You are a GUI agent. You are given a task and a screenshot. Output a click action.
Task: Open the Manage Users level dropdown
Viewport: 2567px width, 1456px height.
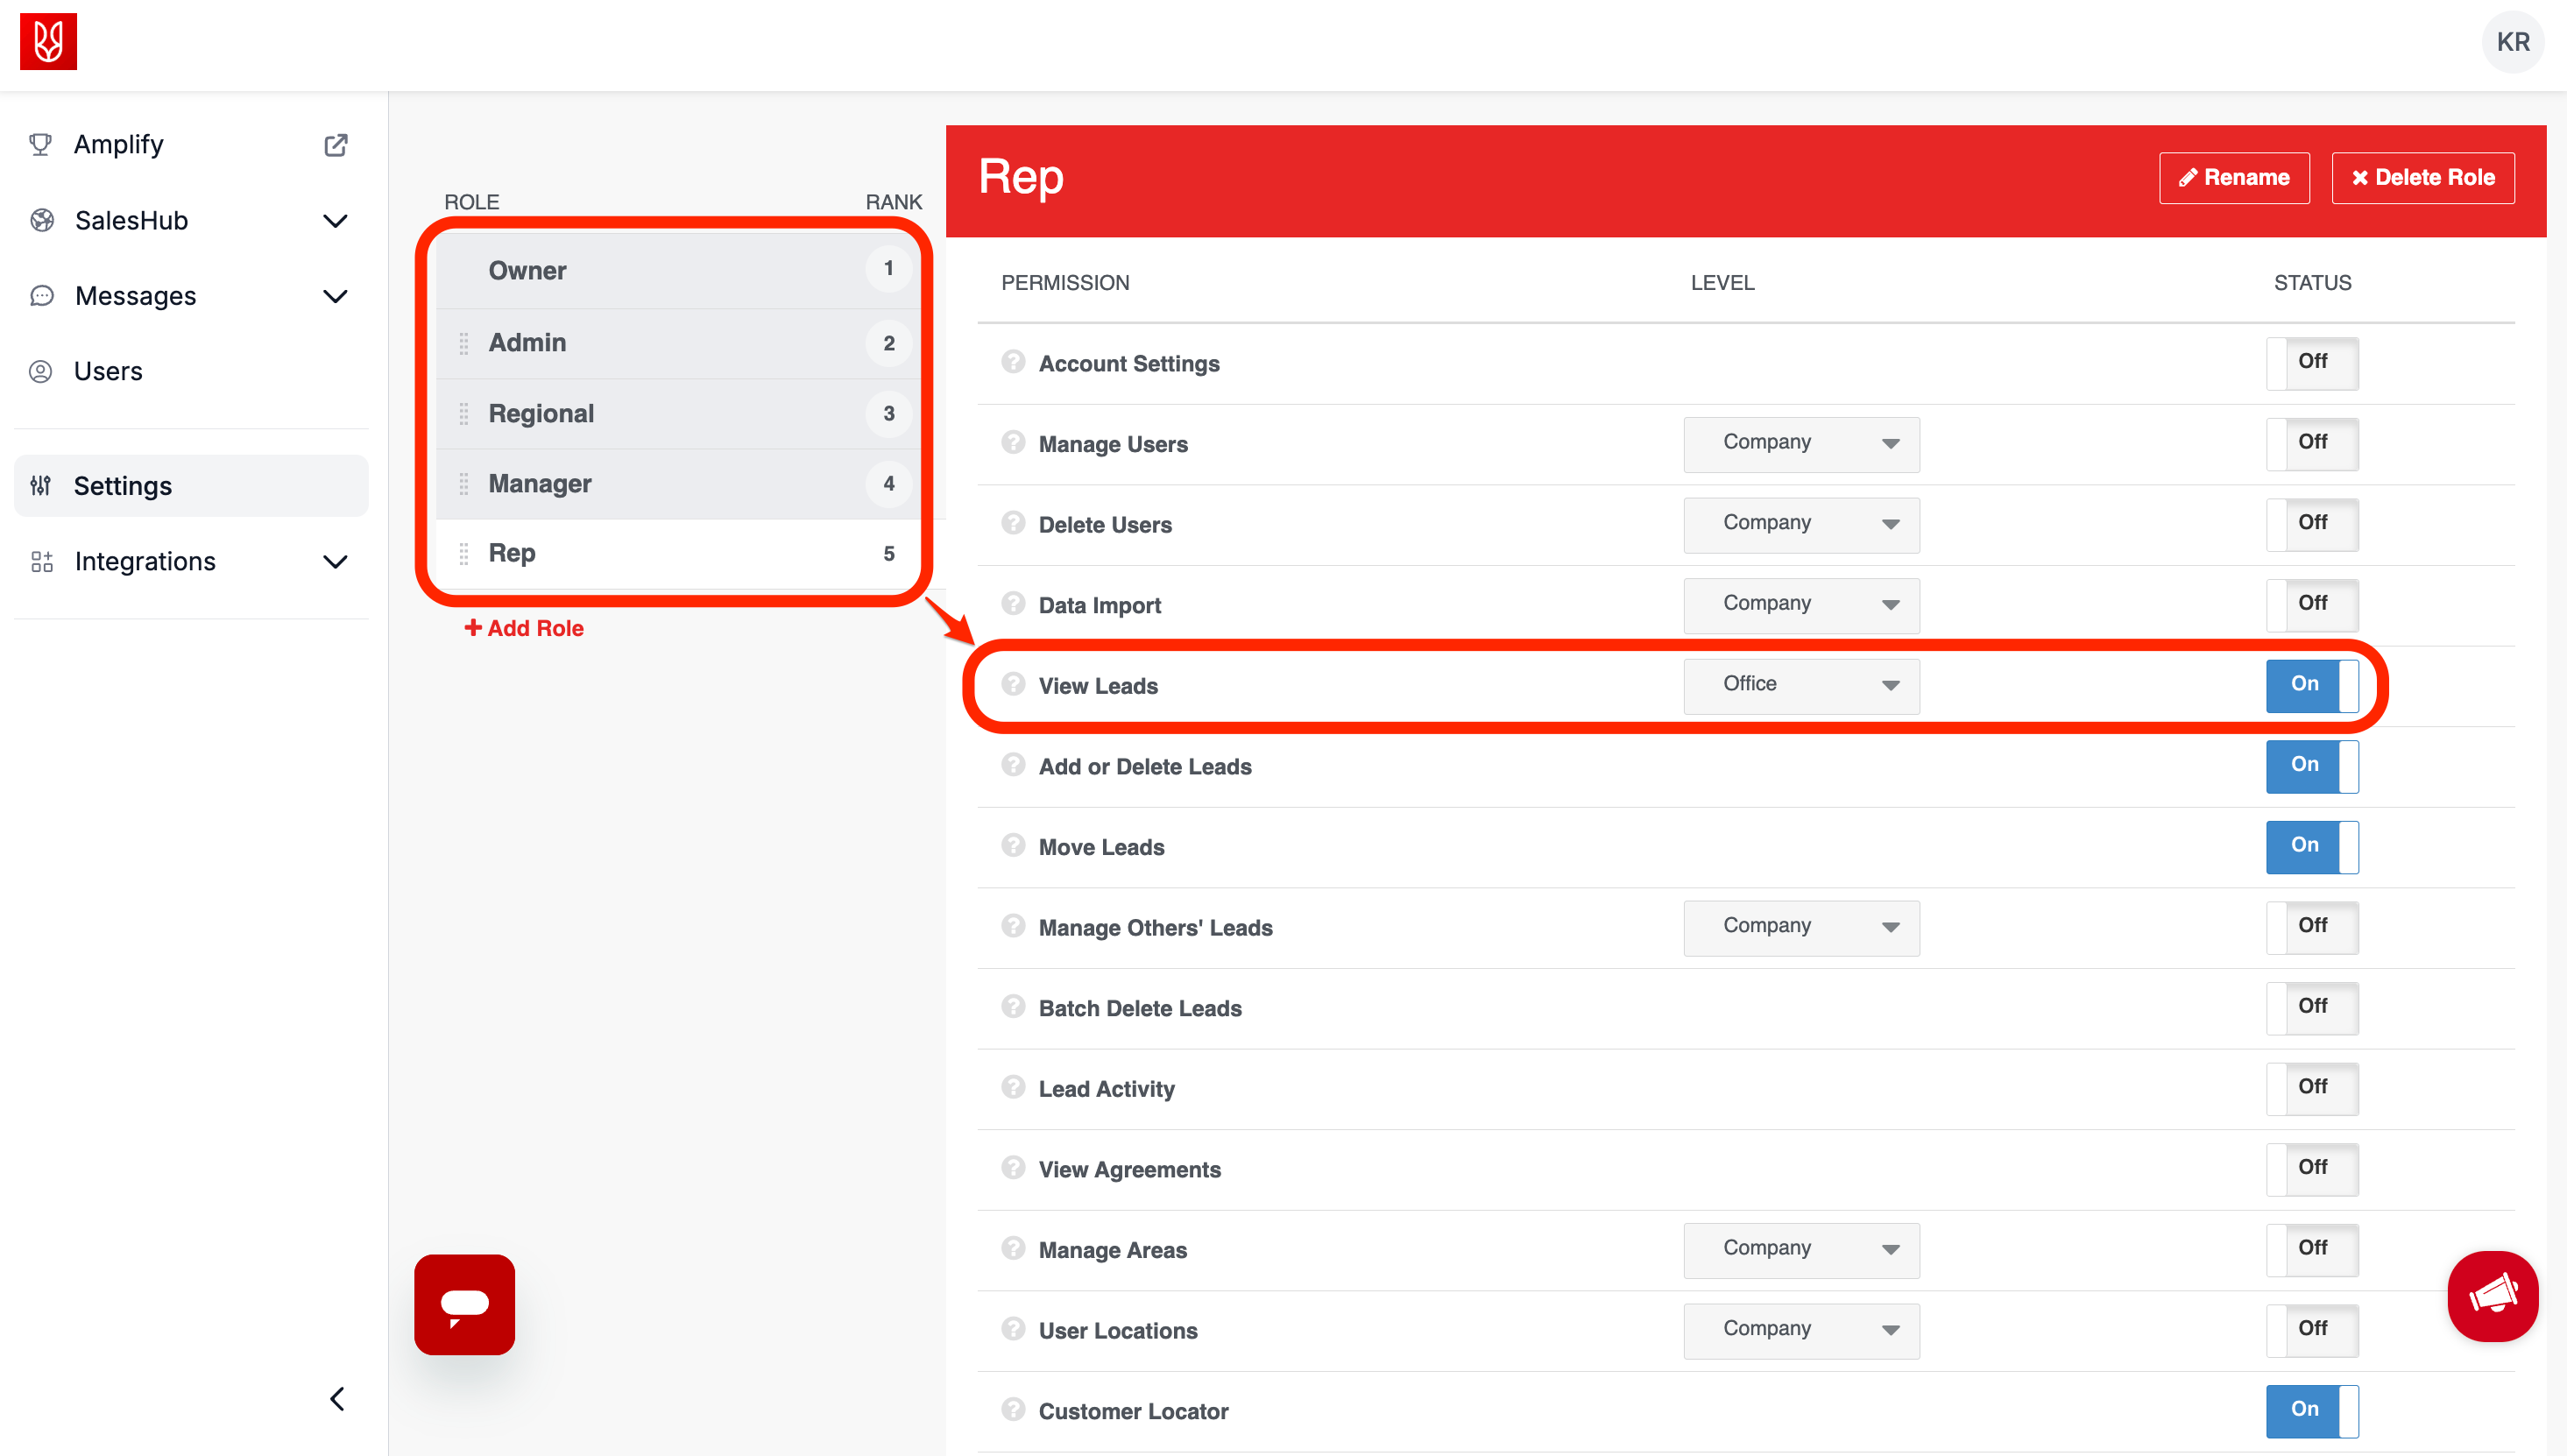tap(1800, 443)
